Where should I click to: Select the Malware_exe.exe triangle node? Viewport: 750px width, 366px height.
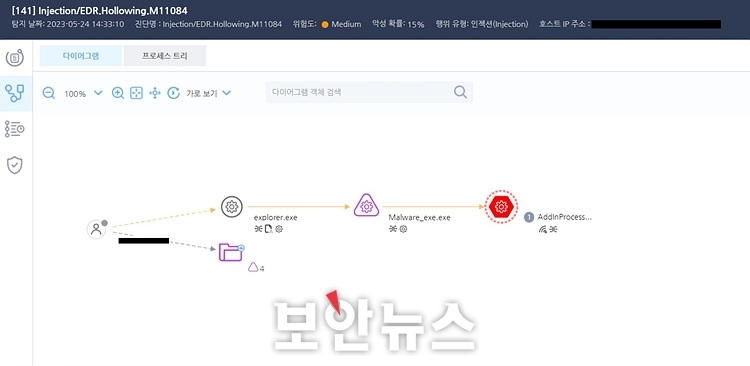tap(366, 206)
